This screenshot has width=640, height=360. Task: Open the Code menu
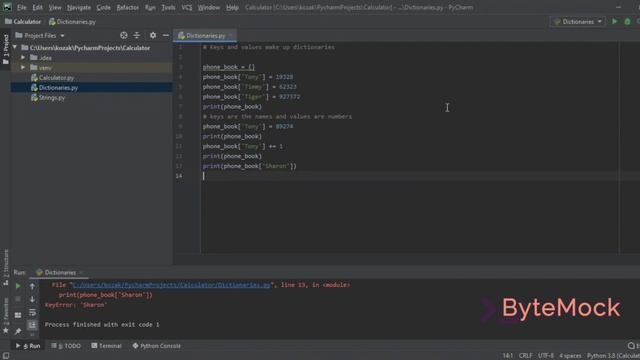click(x=103, y=7)
